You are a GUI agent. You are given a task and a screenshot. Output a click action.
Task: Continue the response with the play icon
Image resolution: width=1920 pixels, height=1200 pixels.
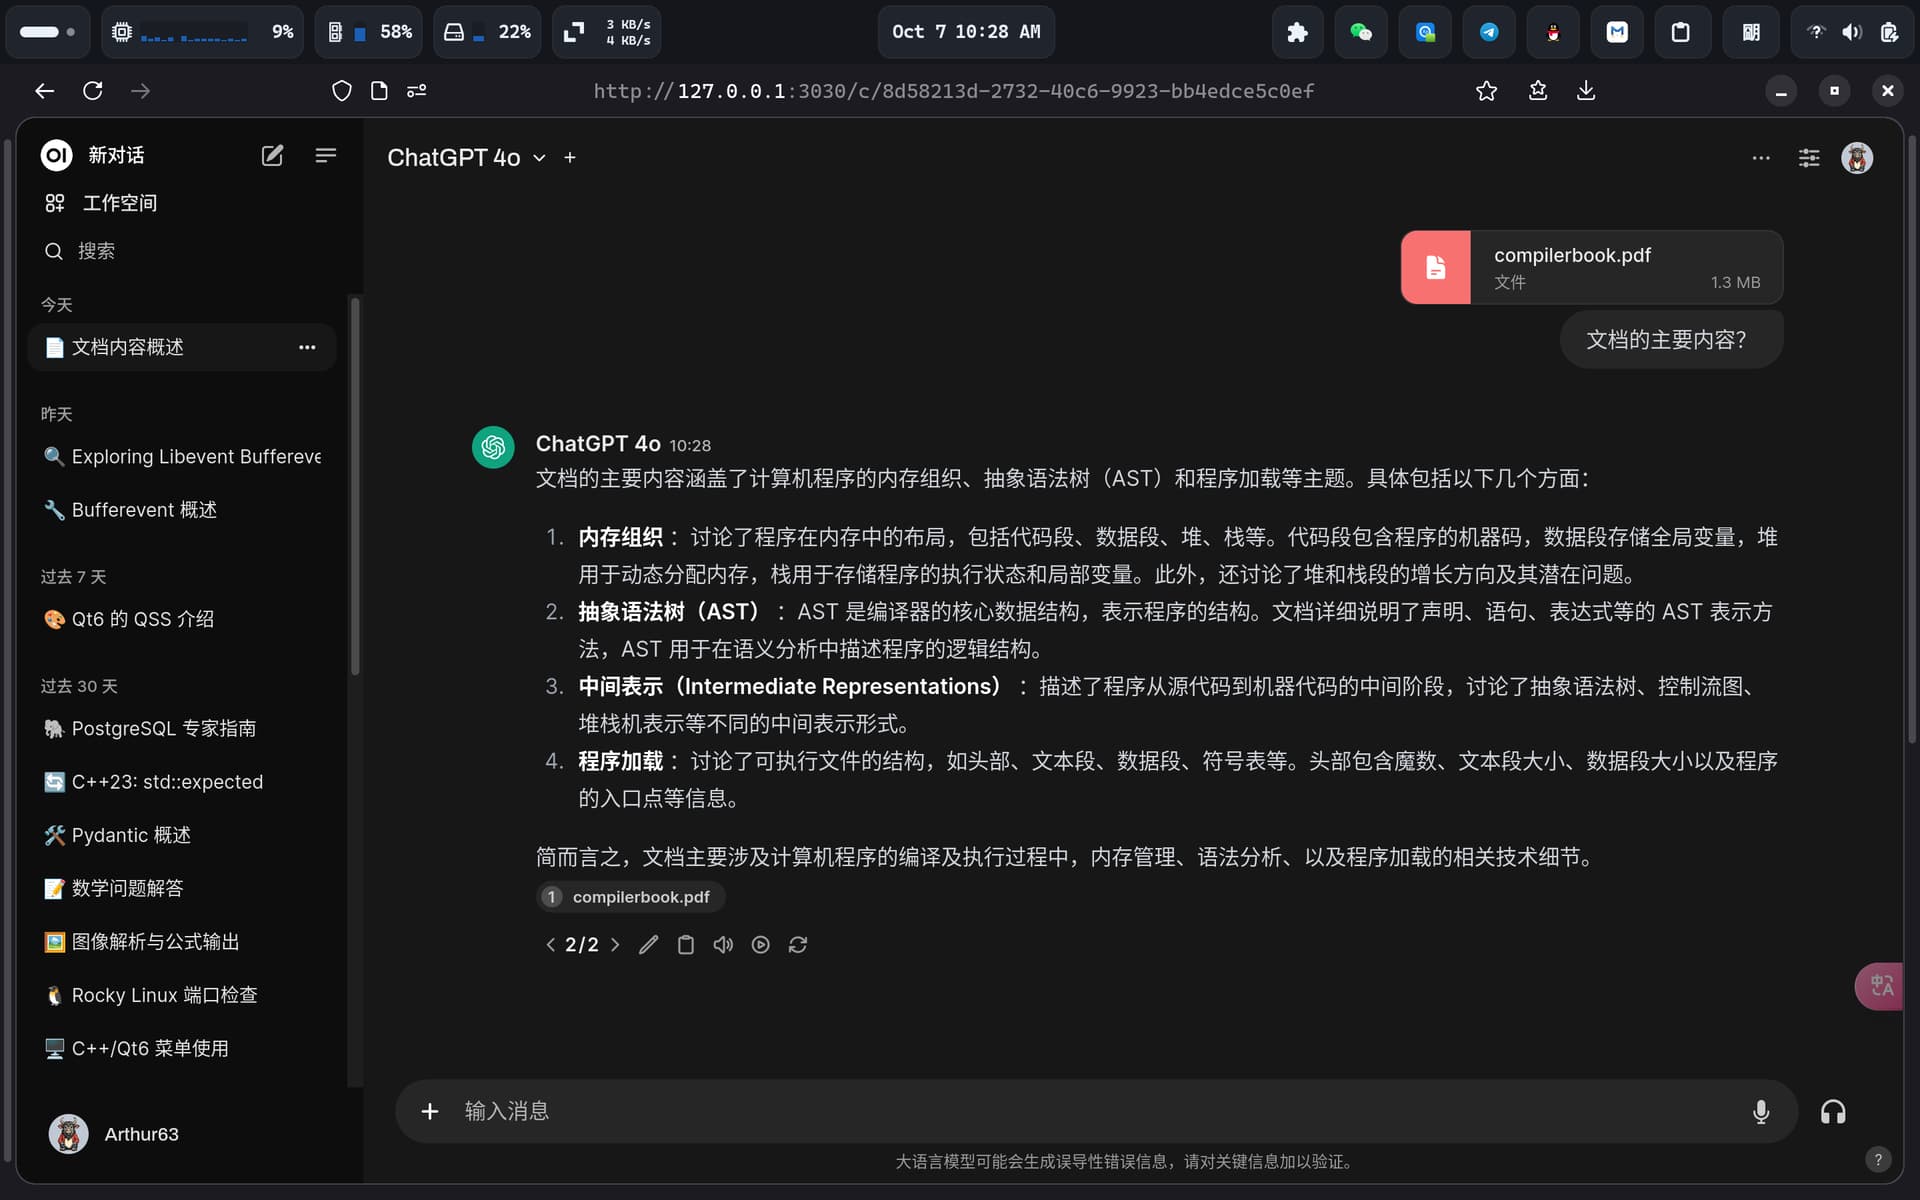click(761, 945)
